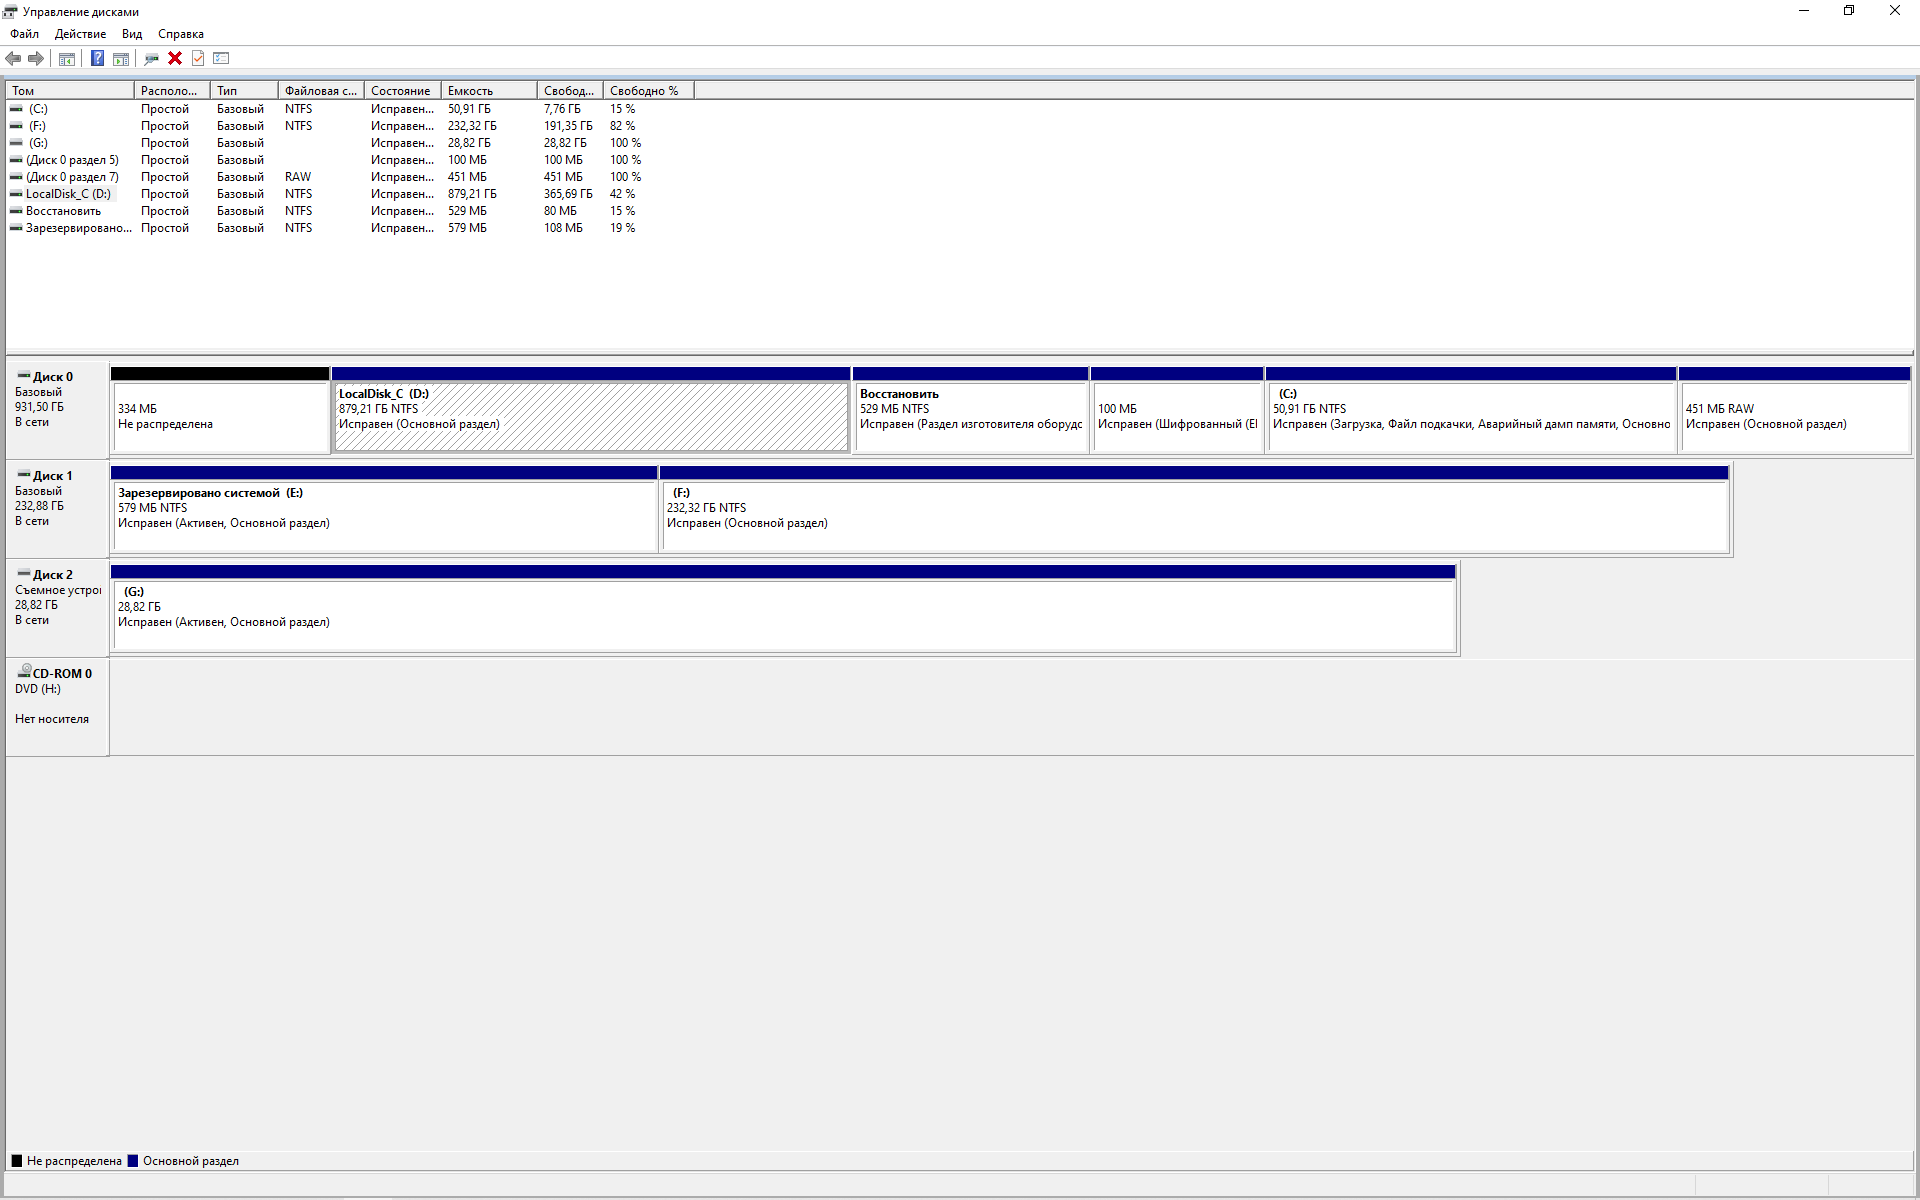The image size is (1920, 1200).
Task: Toggle the console tree pane toolbar icon
Action: (67, 58)
